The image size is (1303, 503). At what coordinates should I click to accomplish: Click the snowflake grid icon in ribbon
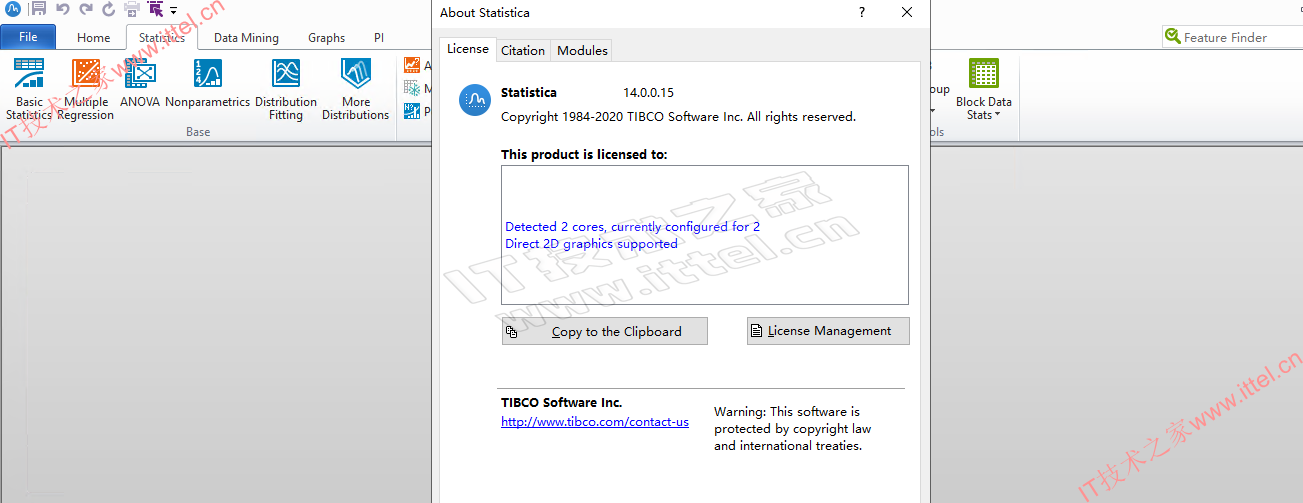tap(412, 89)
